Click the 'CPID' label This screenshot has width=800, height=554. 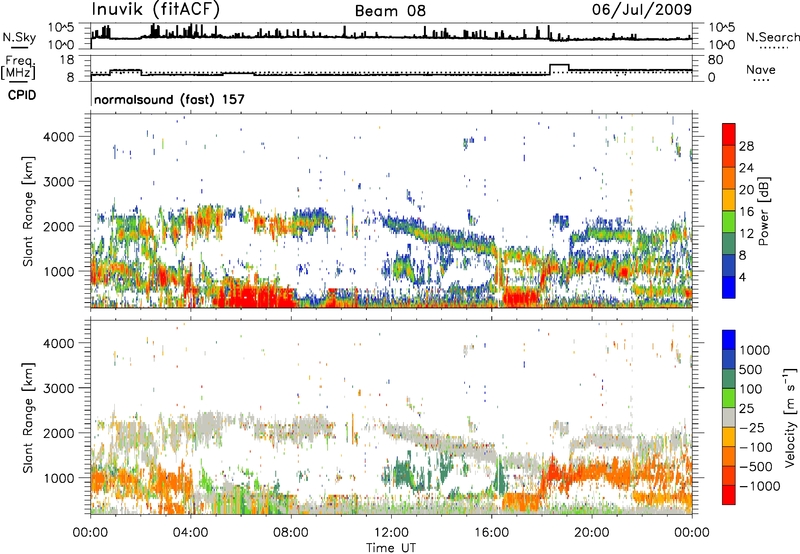point(22,95)
